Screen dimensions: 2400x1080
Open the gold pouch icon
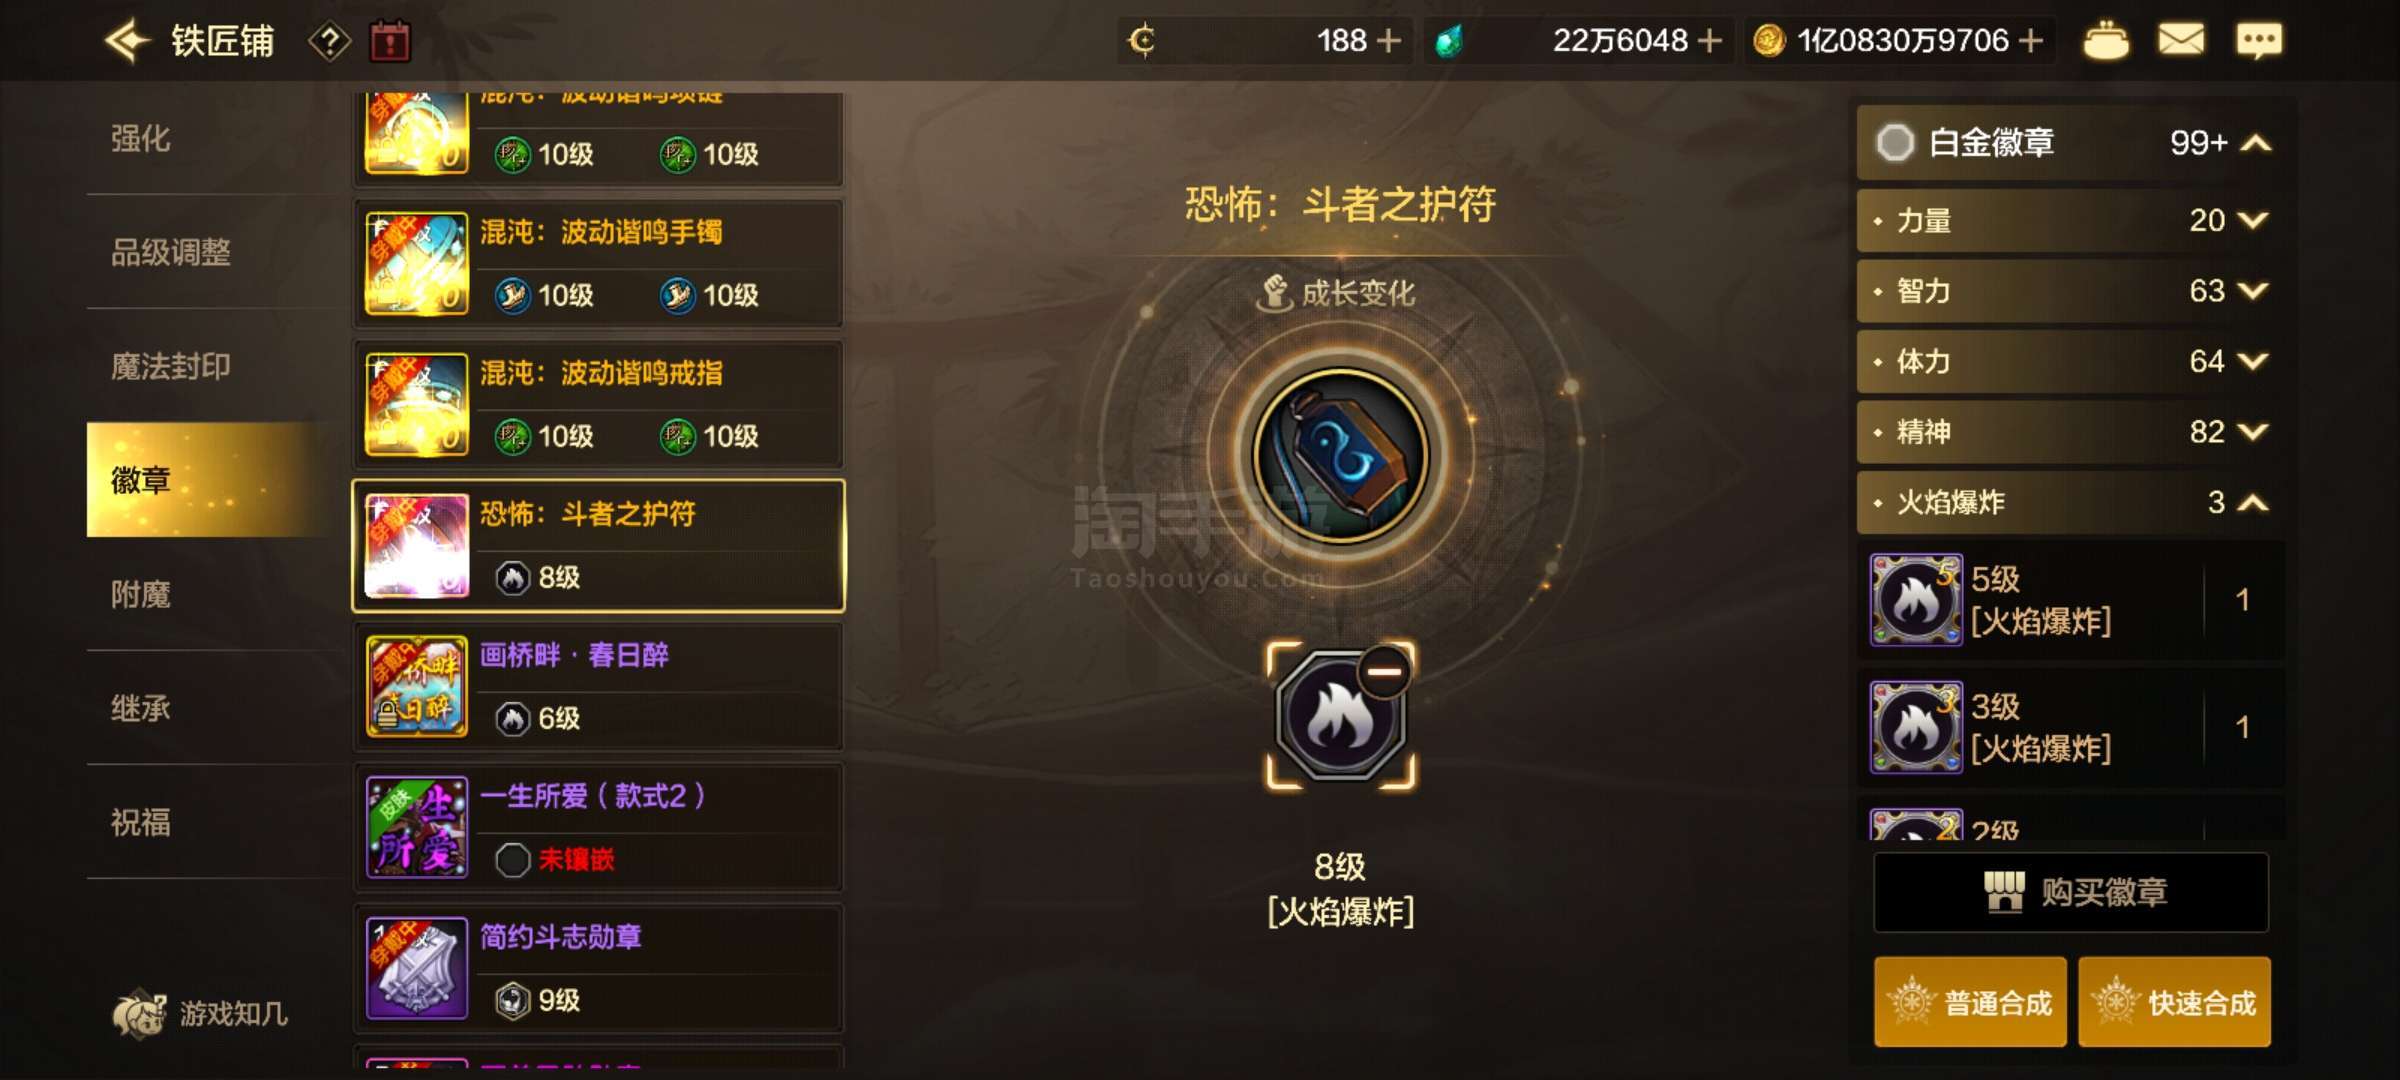click(x=2106, y=41)
